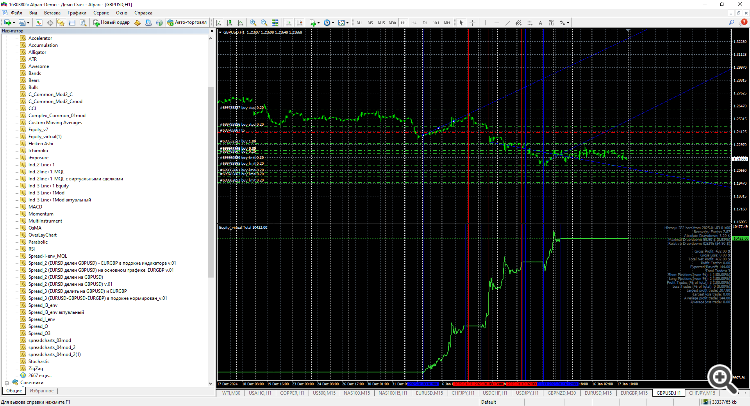Select the horizontal line drawing tool
Viewport: 750px width, 406px height.
point(496,22)
